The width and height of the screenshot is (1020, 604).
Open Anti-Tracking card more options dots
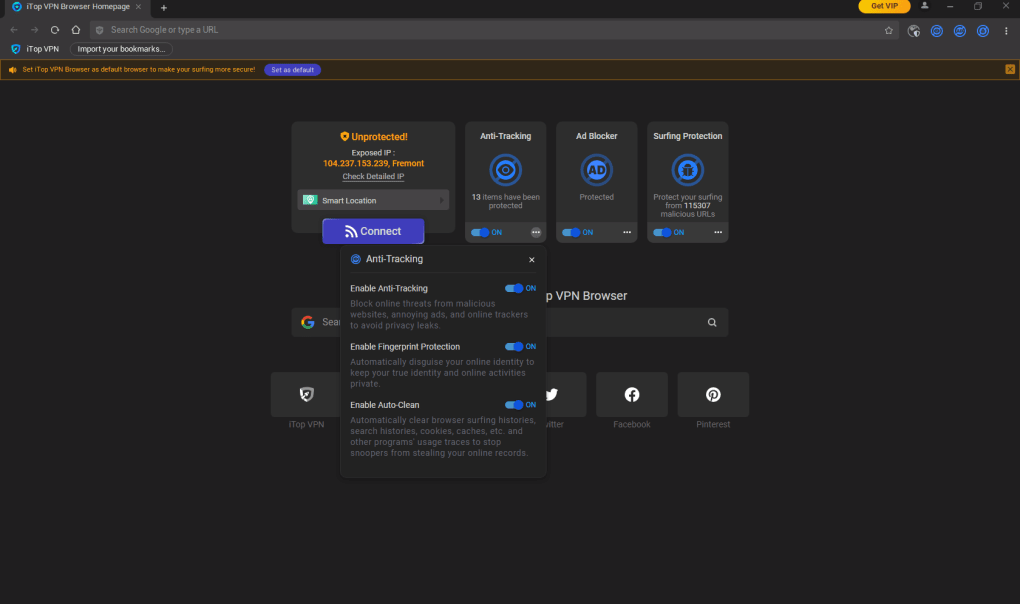pyautogui.click(x=536, y=232)
